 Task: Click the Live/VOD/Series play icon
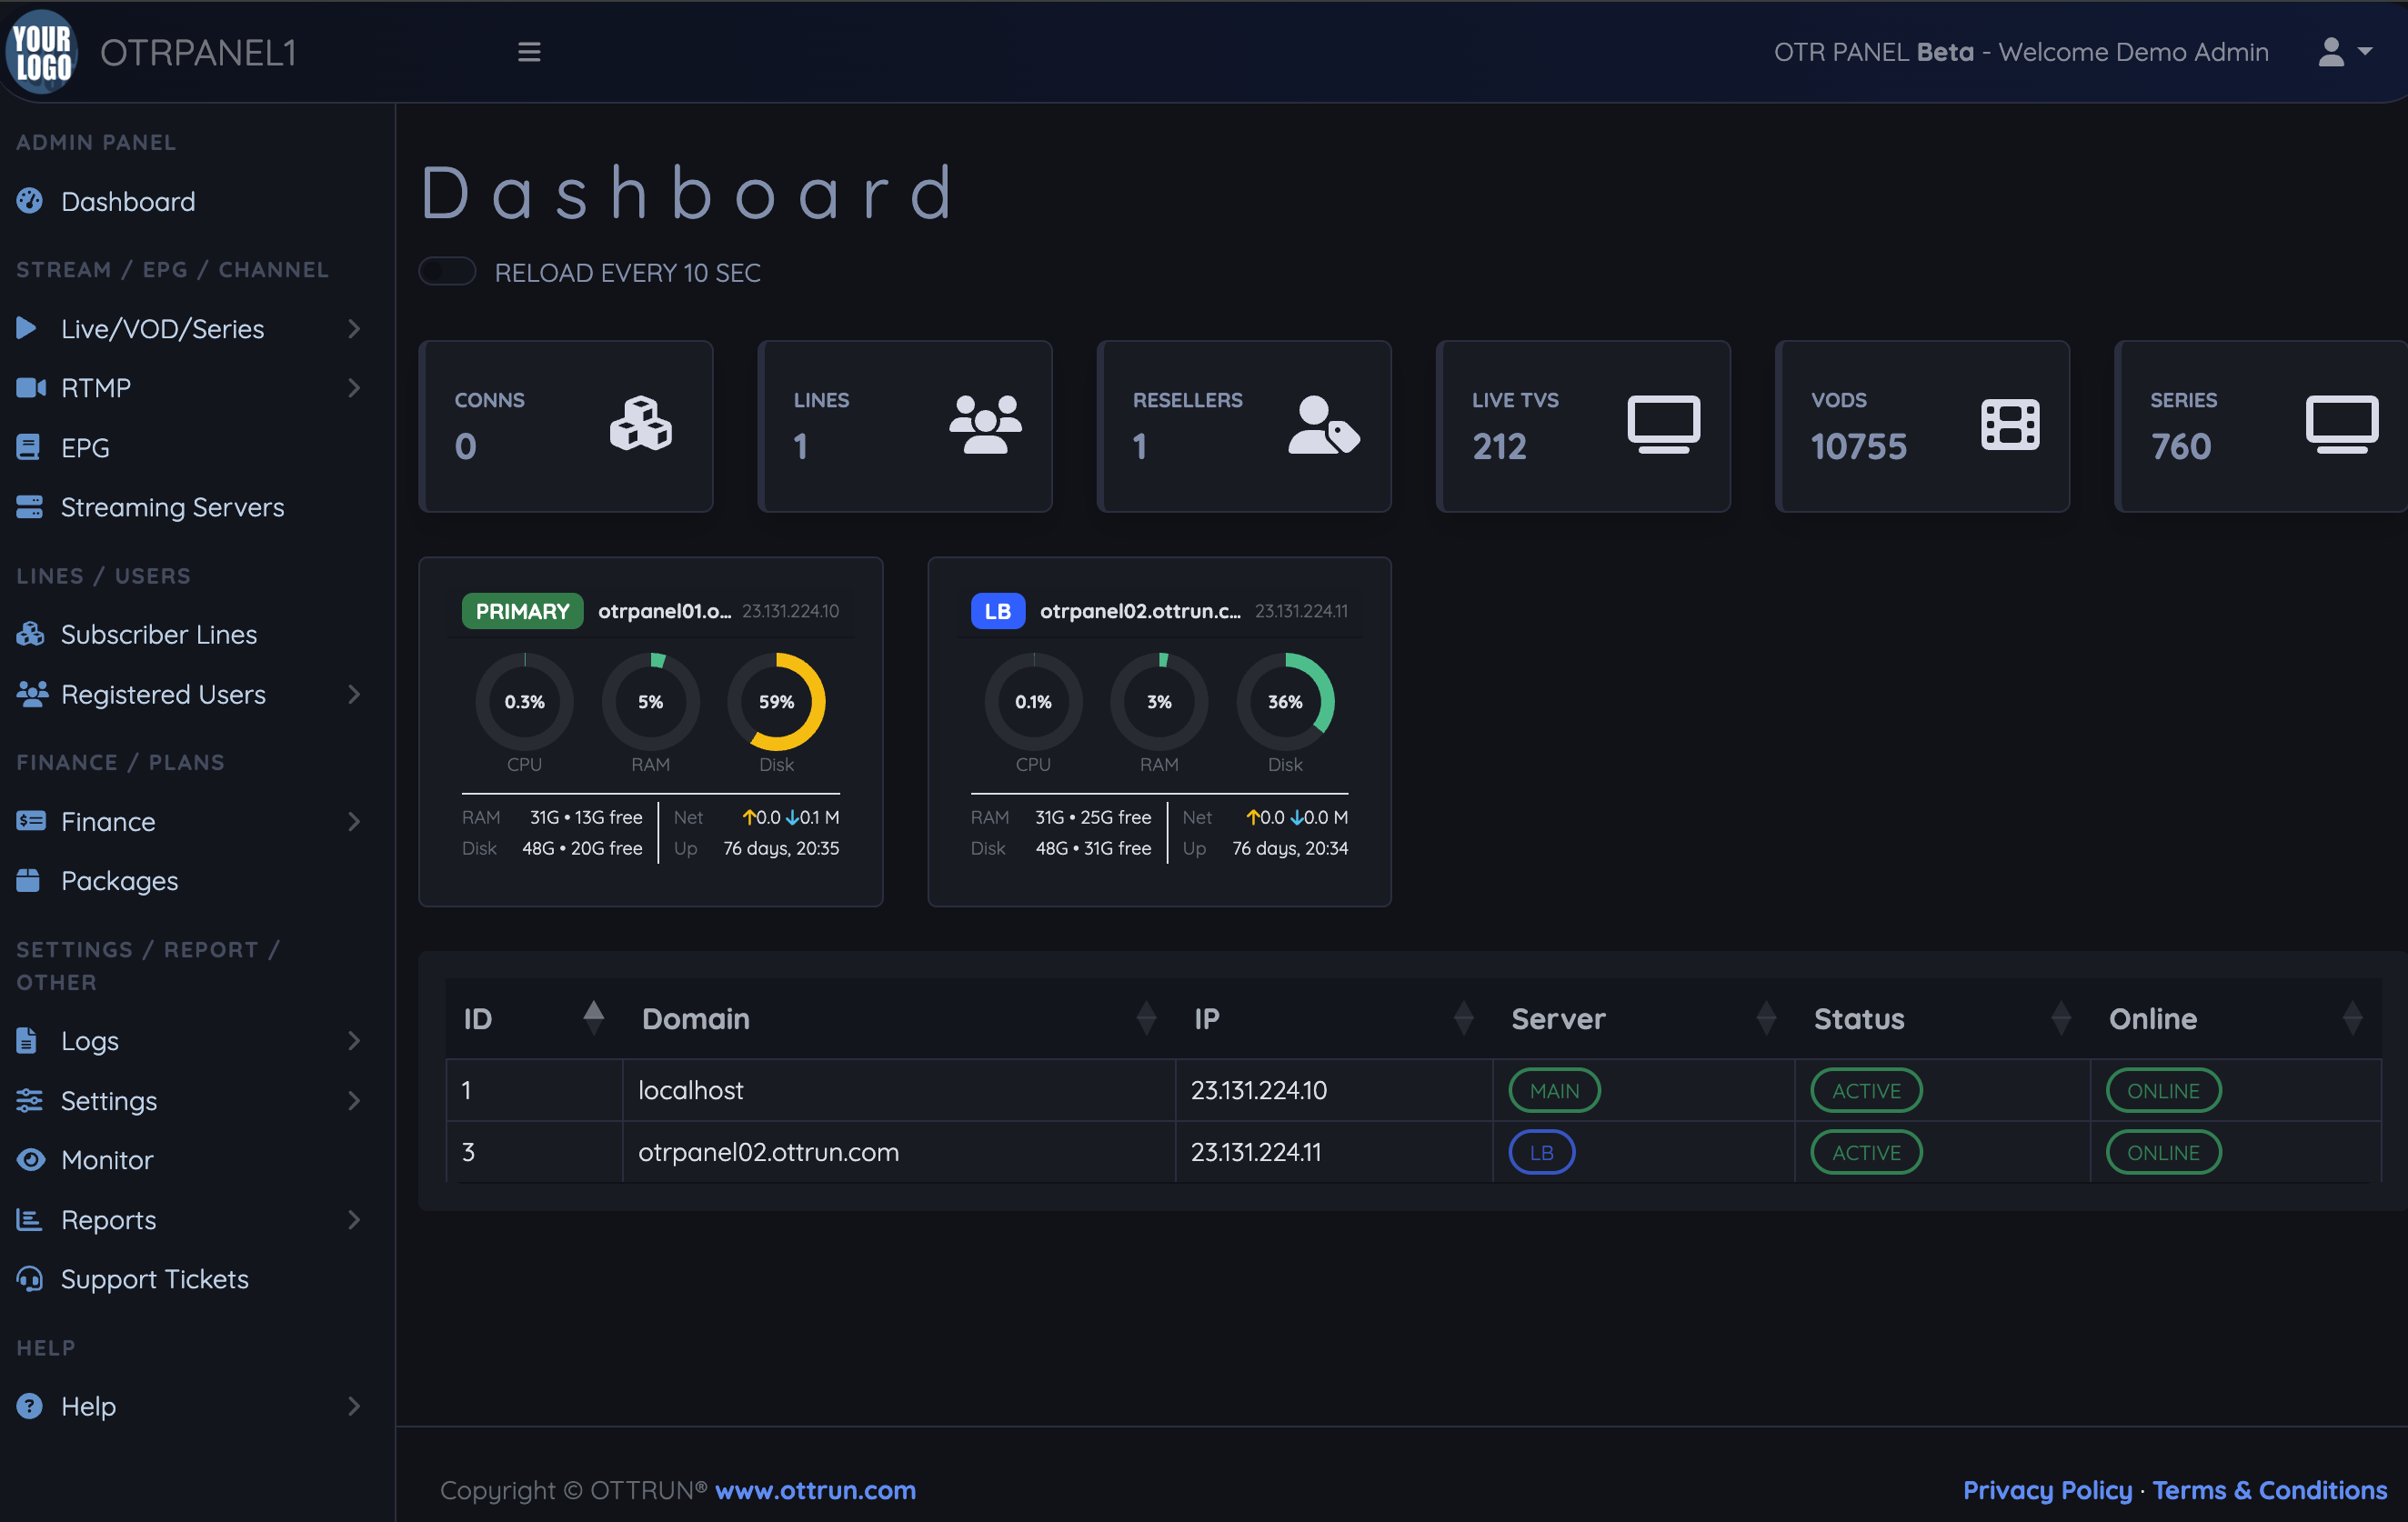[27, 328]
